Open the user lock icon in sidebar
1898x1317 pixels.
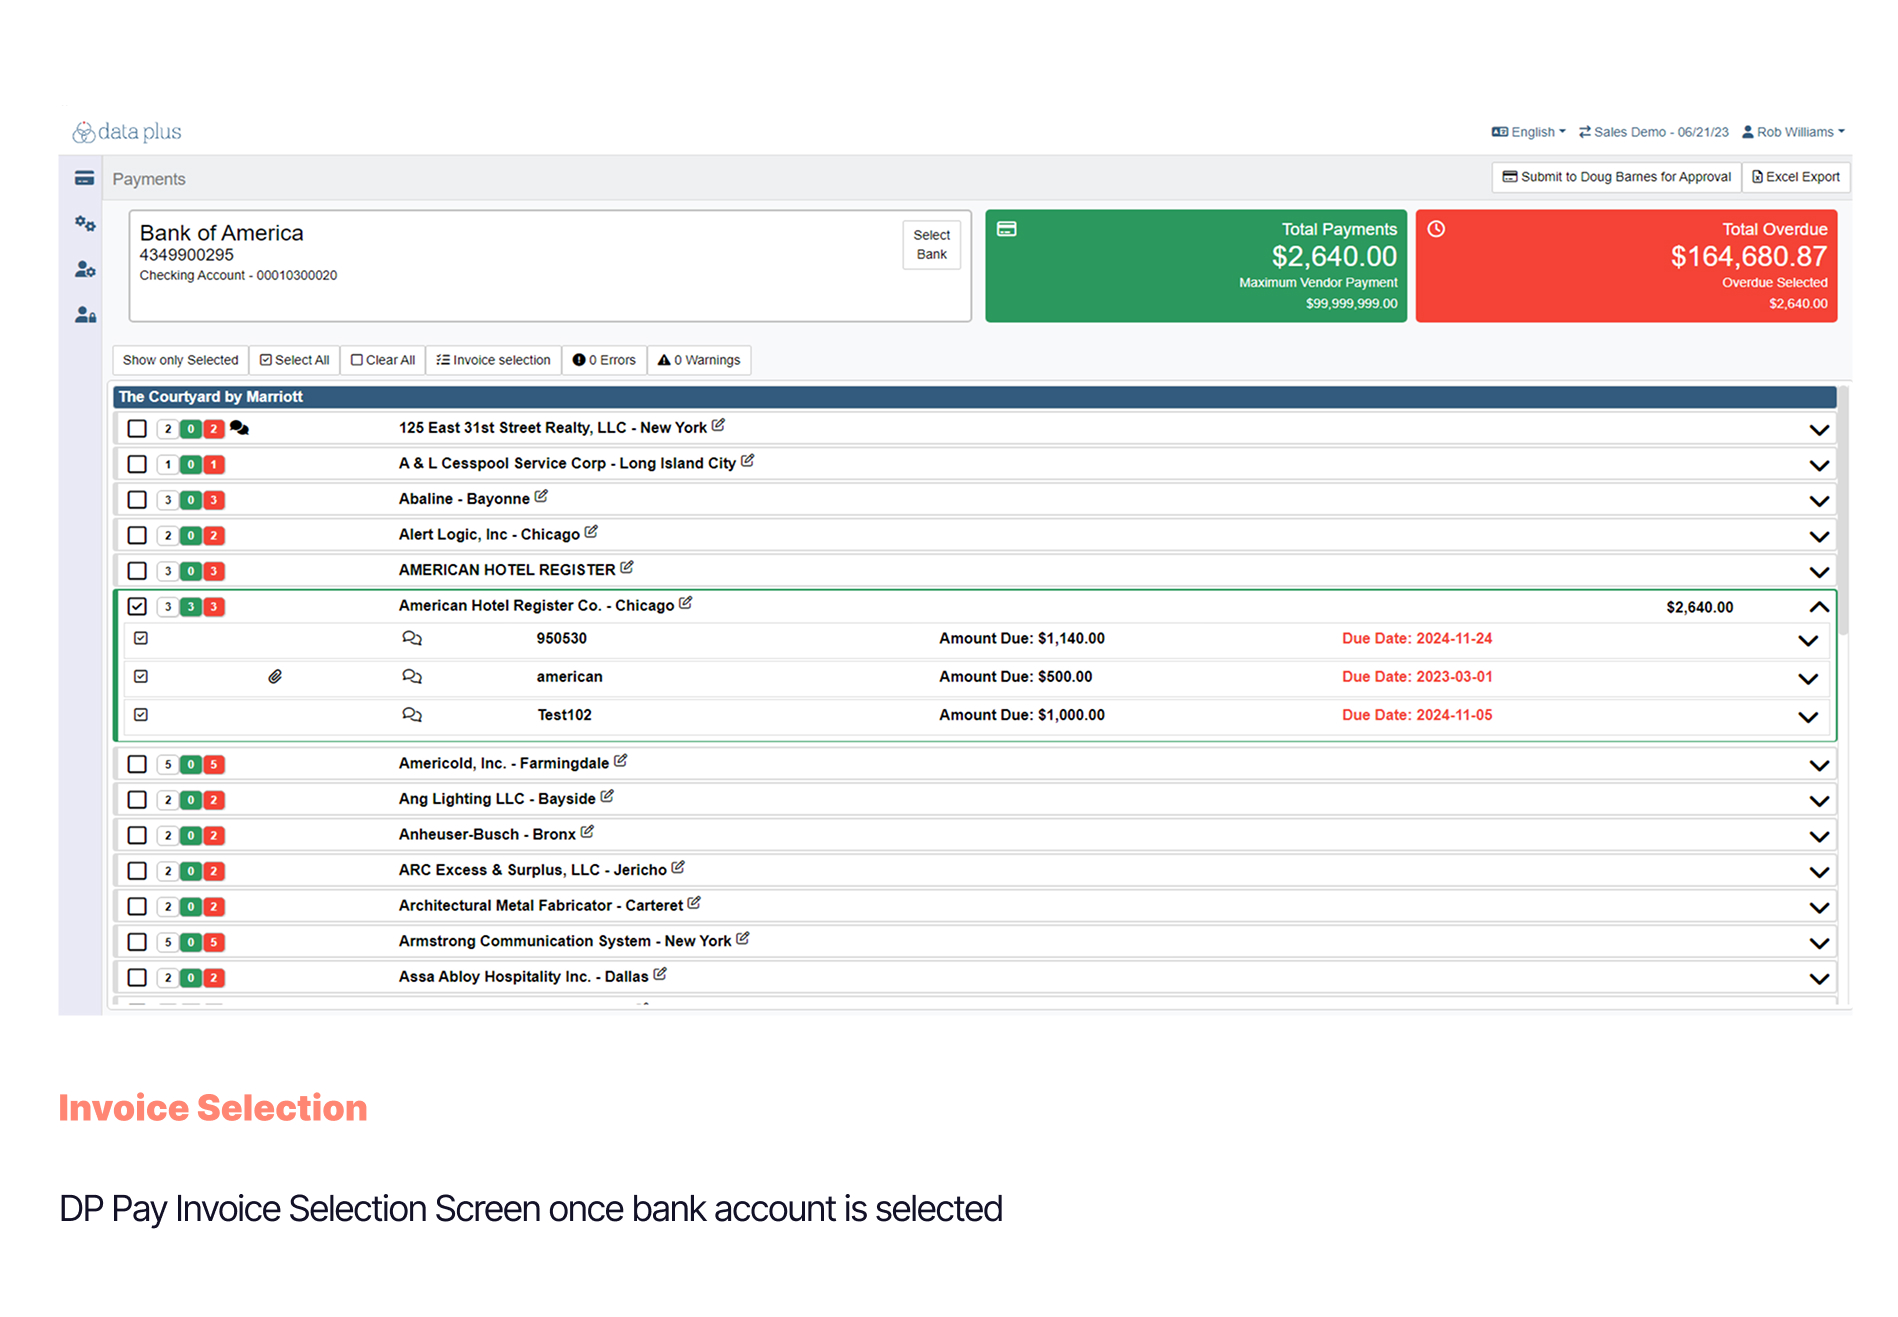point(85,315)
